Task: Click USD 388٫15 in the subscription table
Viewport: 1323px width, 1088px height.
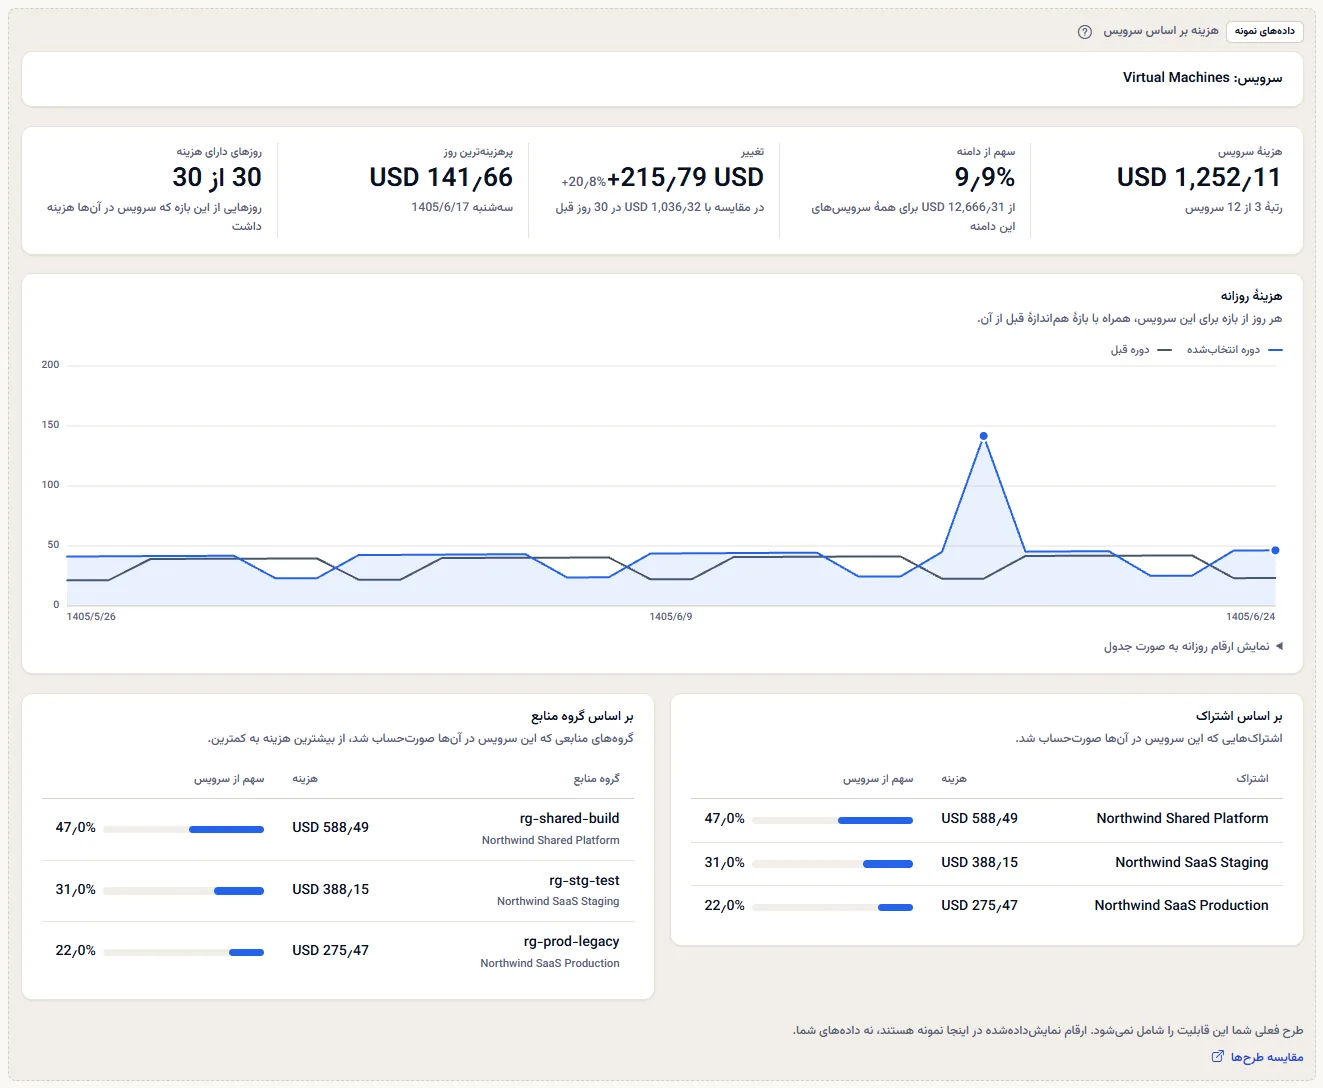Action: 979,862
